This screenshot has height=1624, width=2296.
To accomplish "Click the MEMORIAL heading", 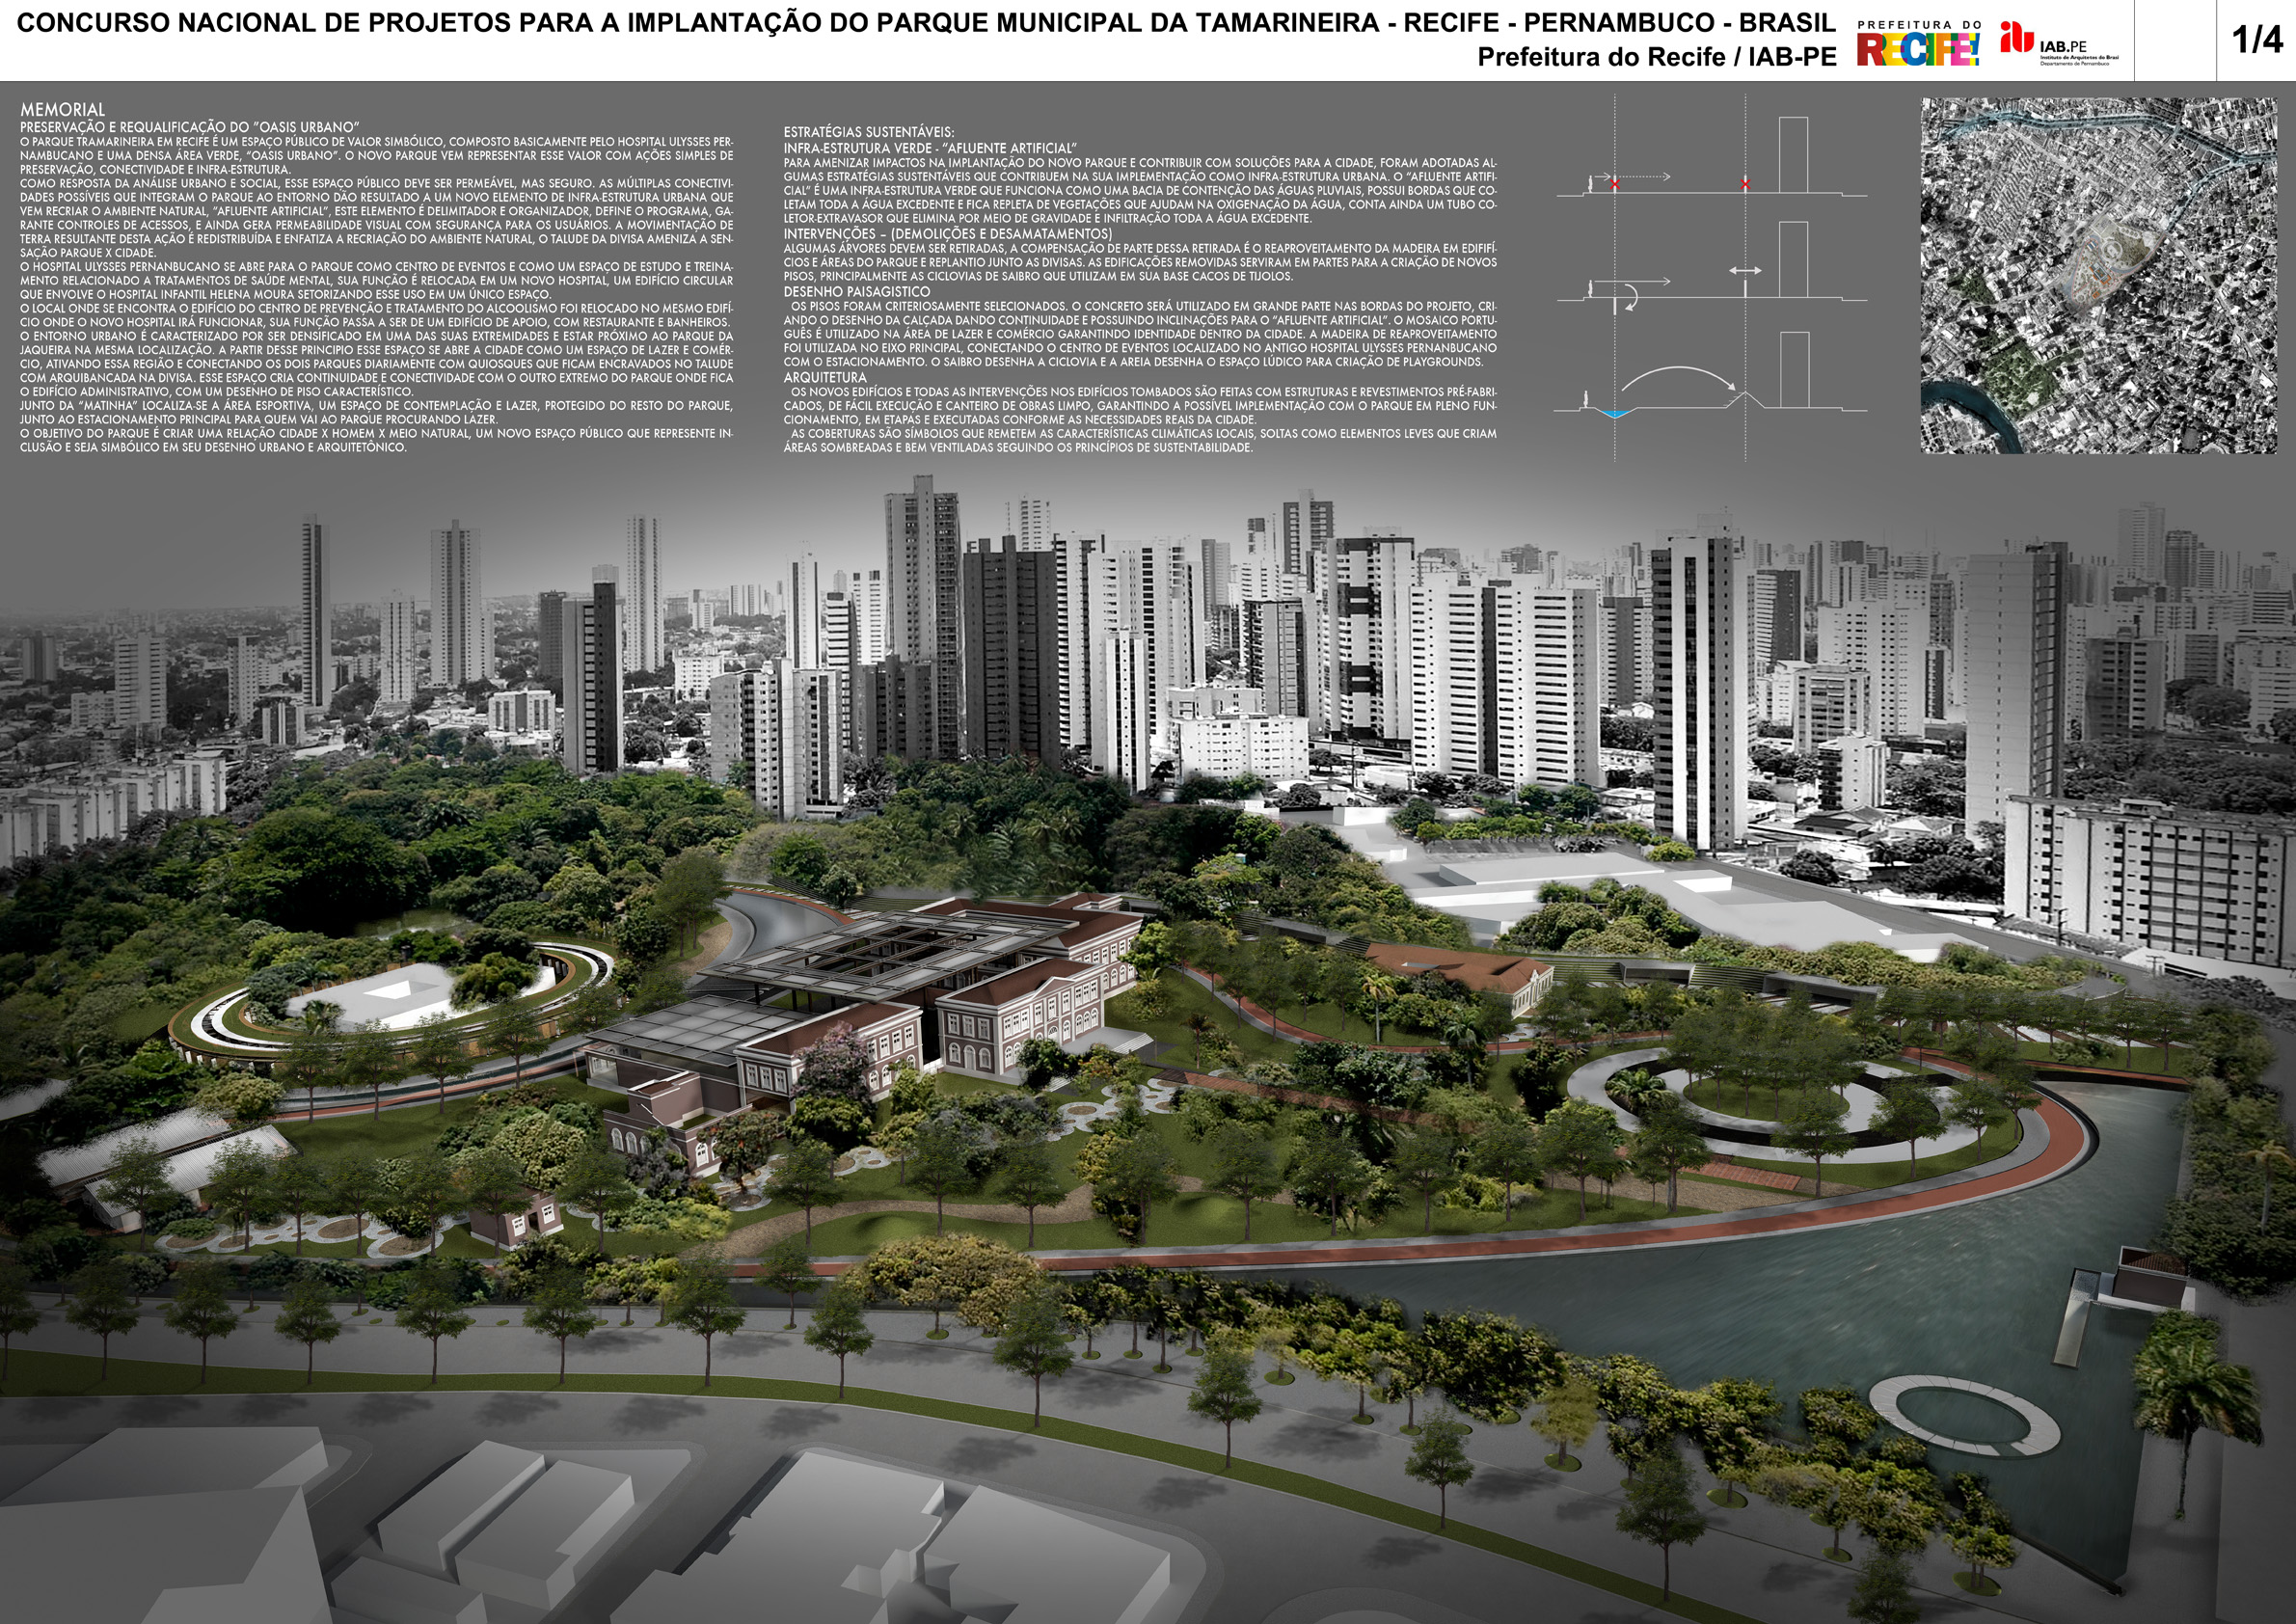I will pos(62,110).
